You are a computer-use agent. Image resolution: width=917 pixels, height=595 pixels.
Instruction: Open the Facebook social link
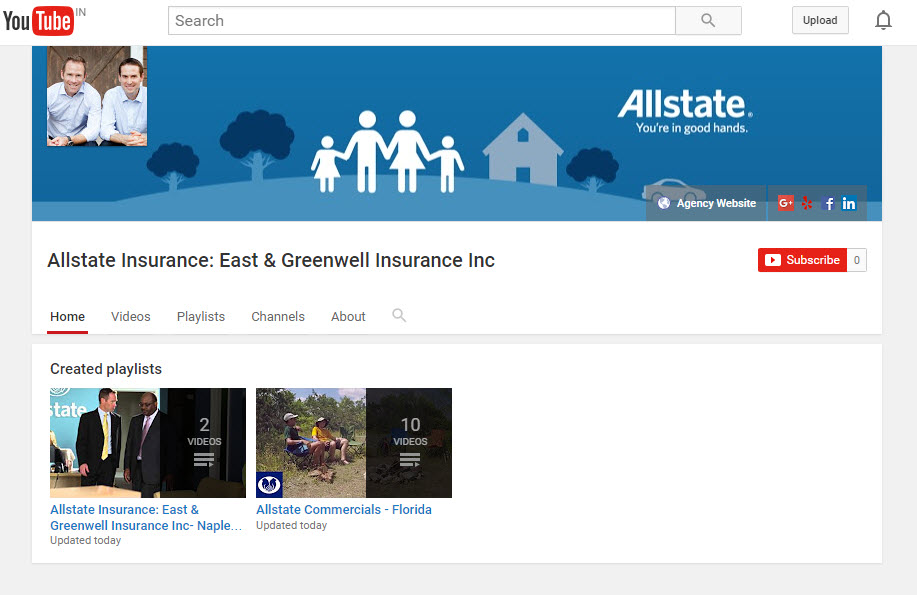(828, 203)
